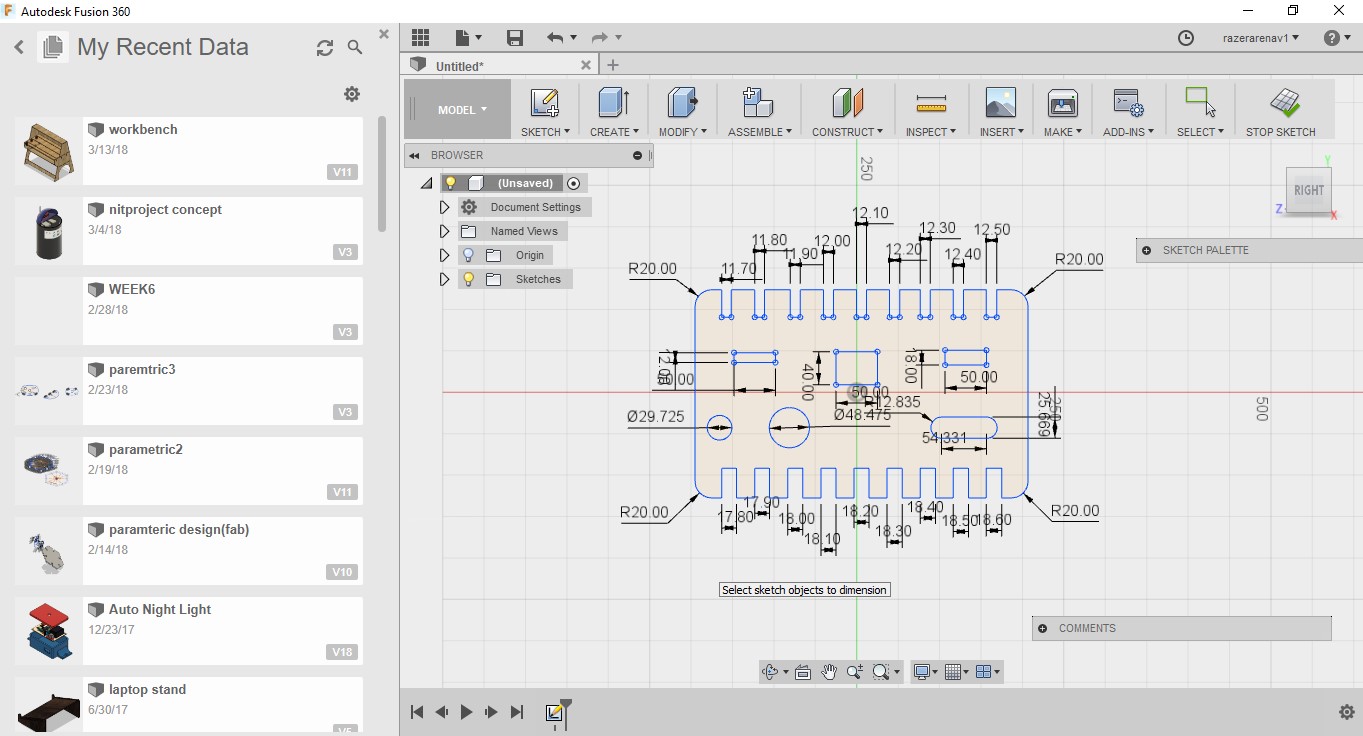This screenshot has width=1363, height=736.
Task: Expand the Sketch Palette panel
Action: [x=1147, y=251]
